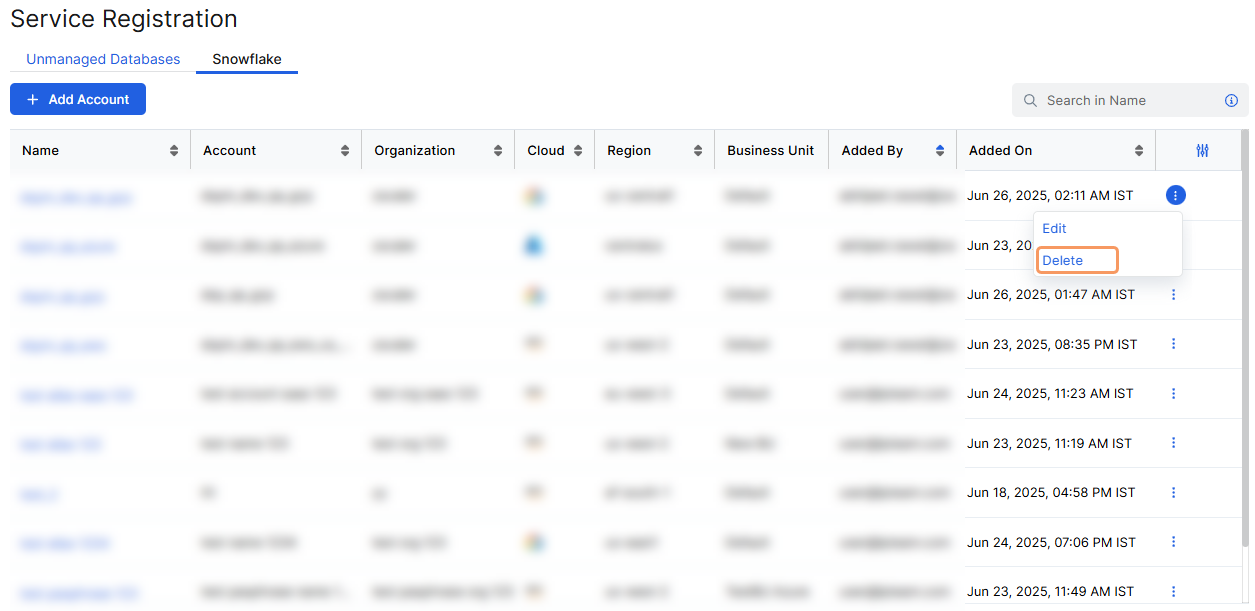1255x611 pixels.
Task: Click the info icon in search box
Action: point(1231,101)
